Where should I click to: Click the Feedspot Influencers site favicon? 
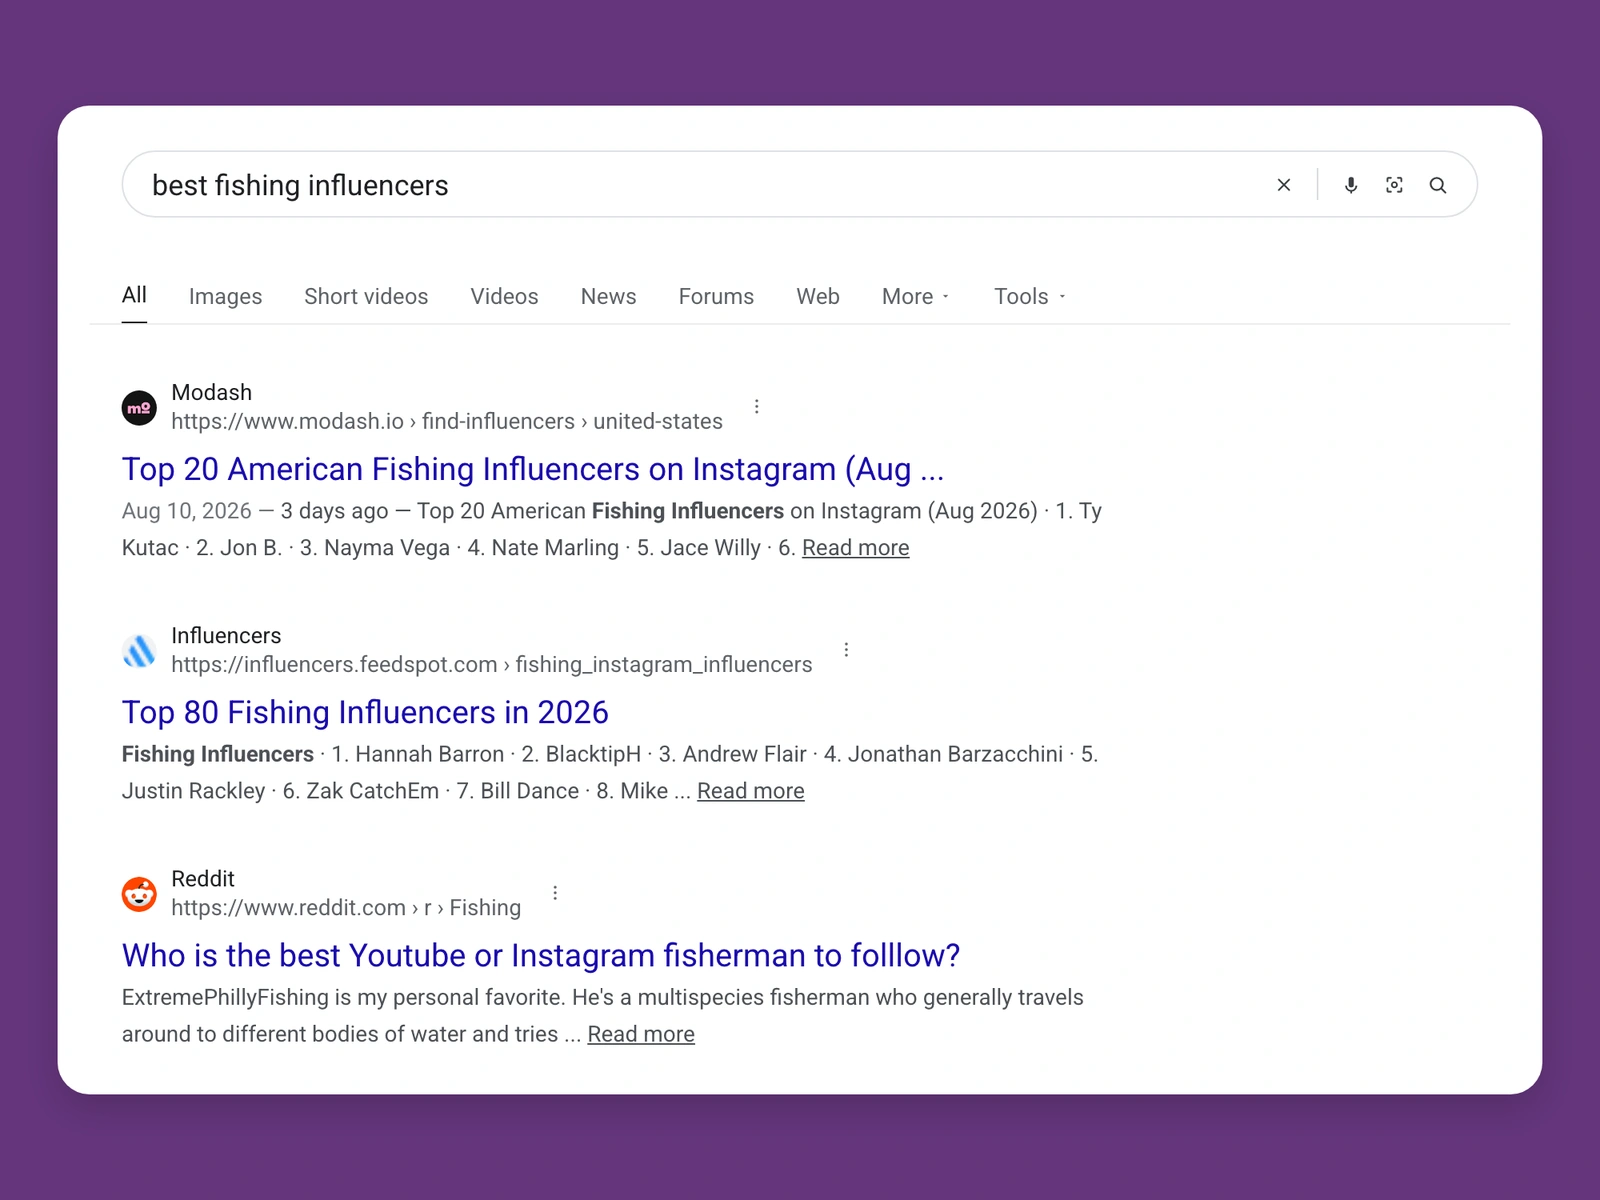tap(139, 651)
